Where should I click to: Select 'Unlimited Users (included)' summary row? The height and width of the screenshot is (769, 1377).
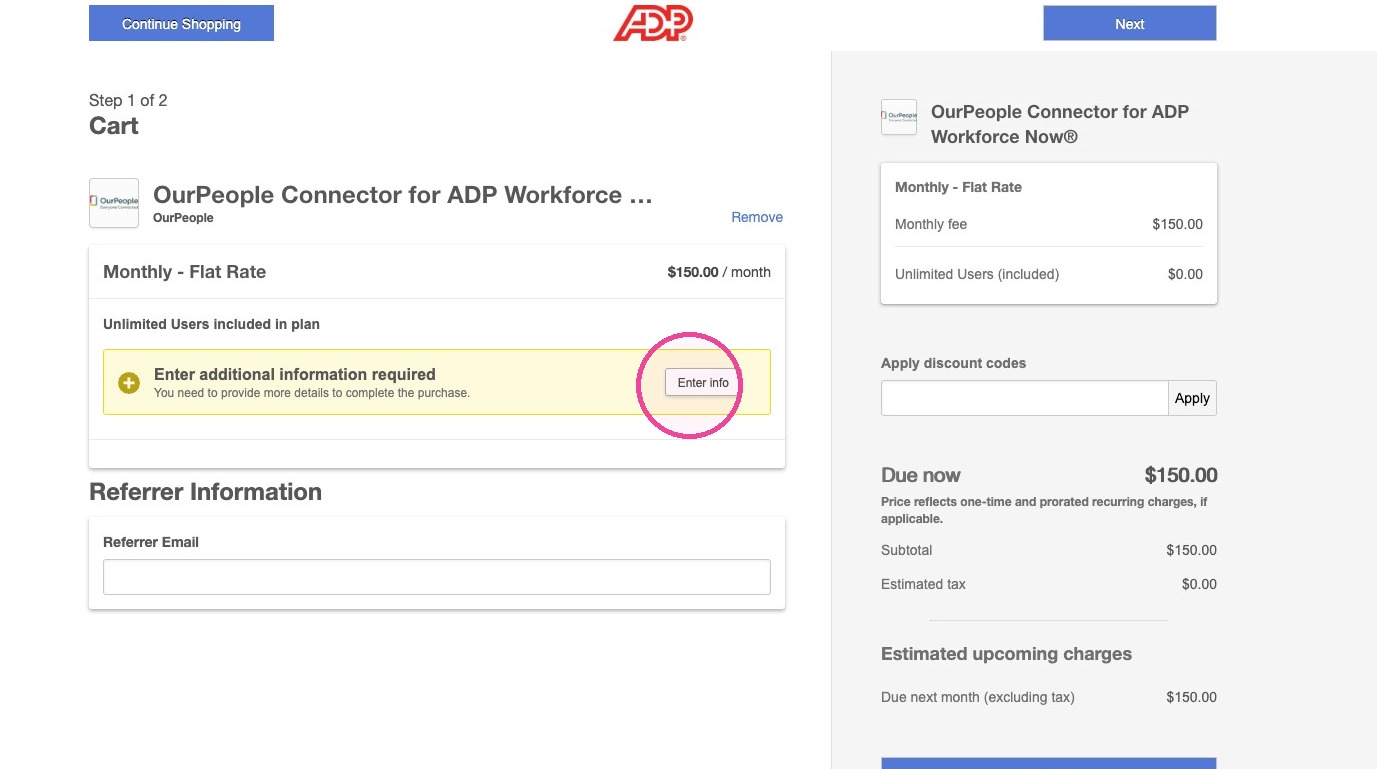point(977,274)
